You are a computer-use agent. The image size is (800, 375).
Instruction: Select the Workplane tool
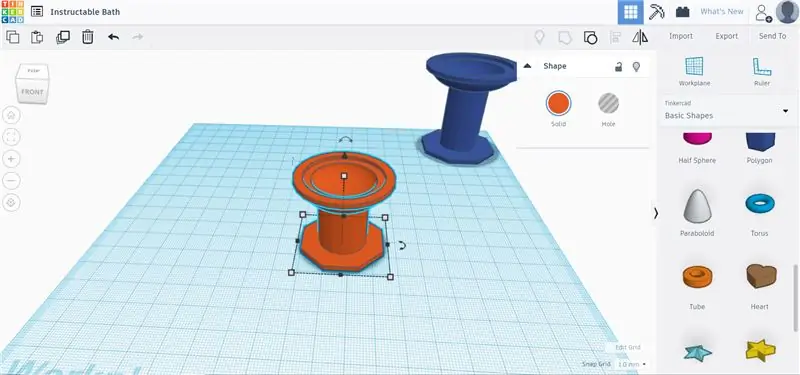click(694, 71)
